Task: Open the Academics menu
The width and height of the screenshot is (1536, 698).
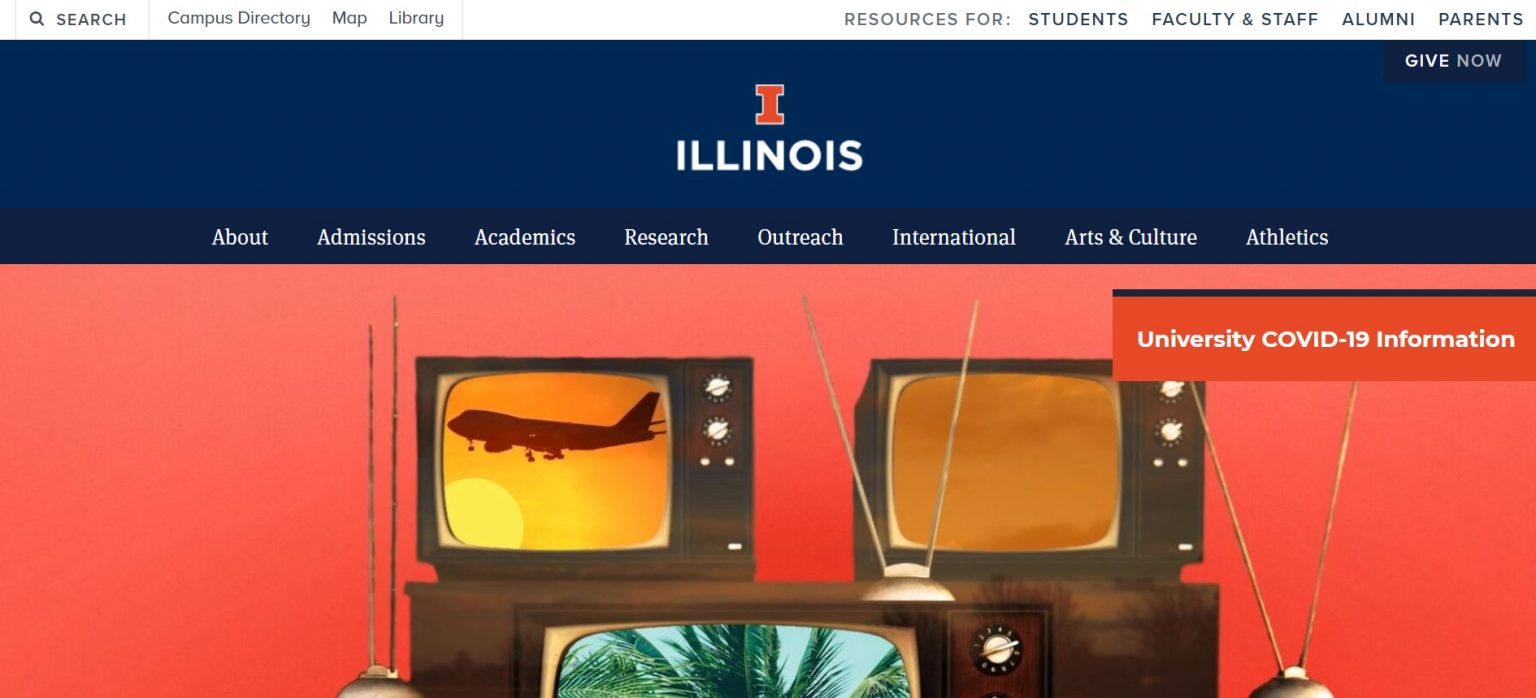Action: (525, 237)
